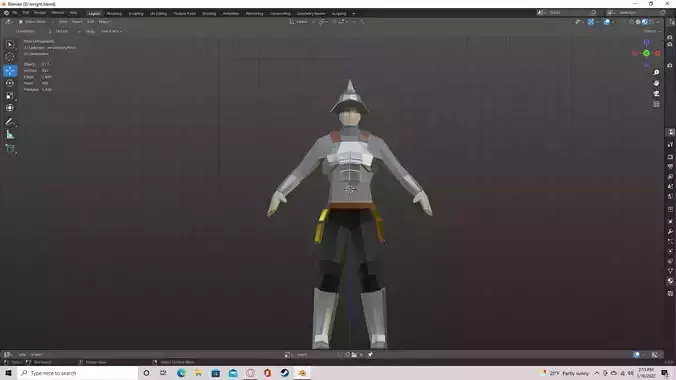
Task: Open the viewport Select menu
Action: (77, 22)
